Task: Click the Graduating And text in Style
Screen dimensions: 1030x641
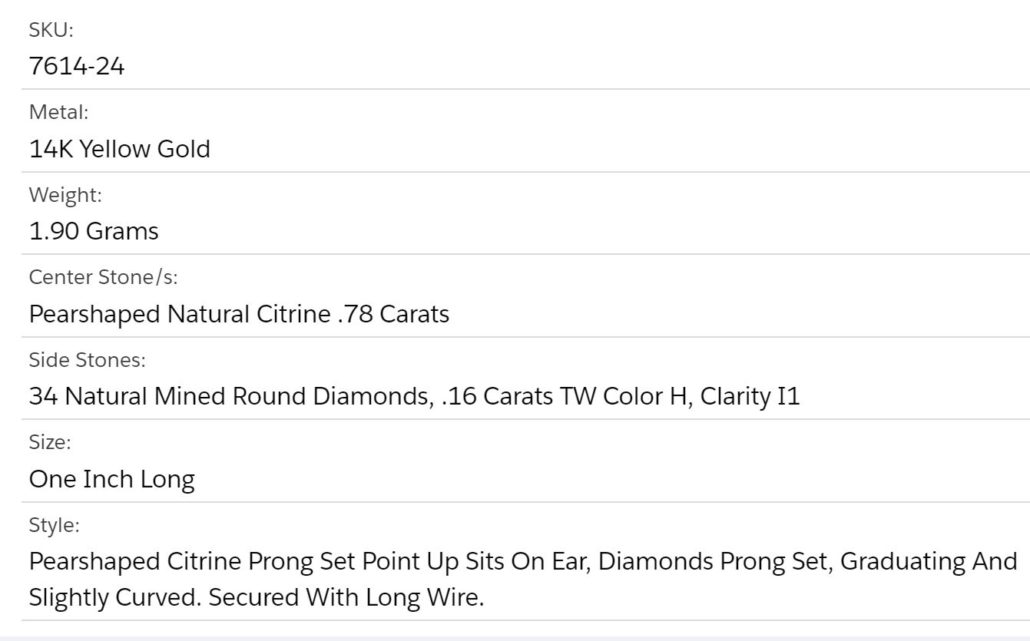Action: tap(929, 562)
